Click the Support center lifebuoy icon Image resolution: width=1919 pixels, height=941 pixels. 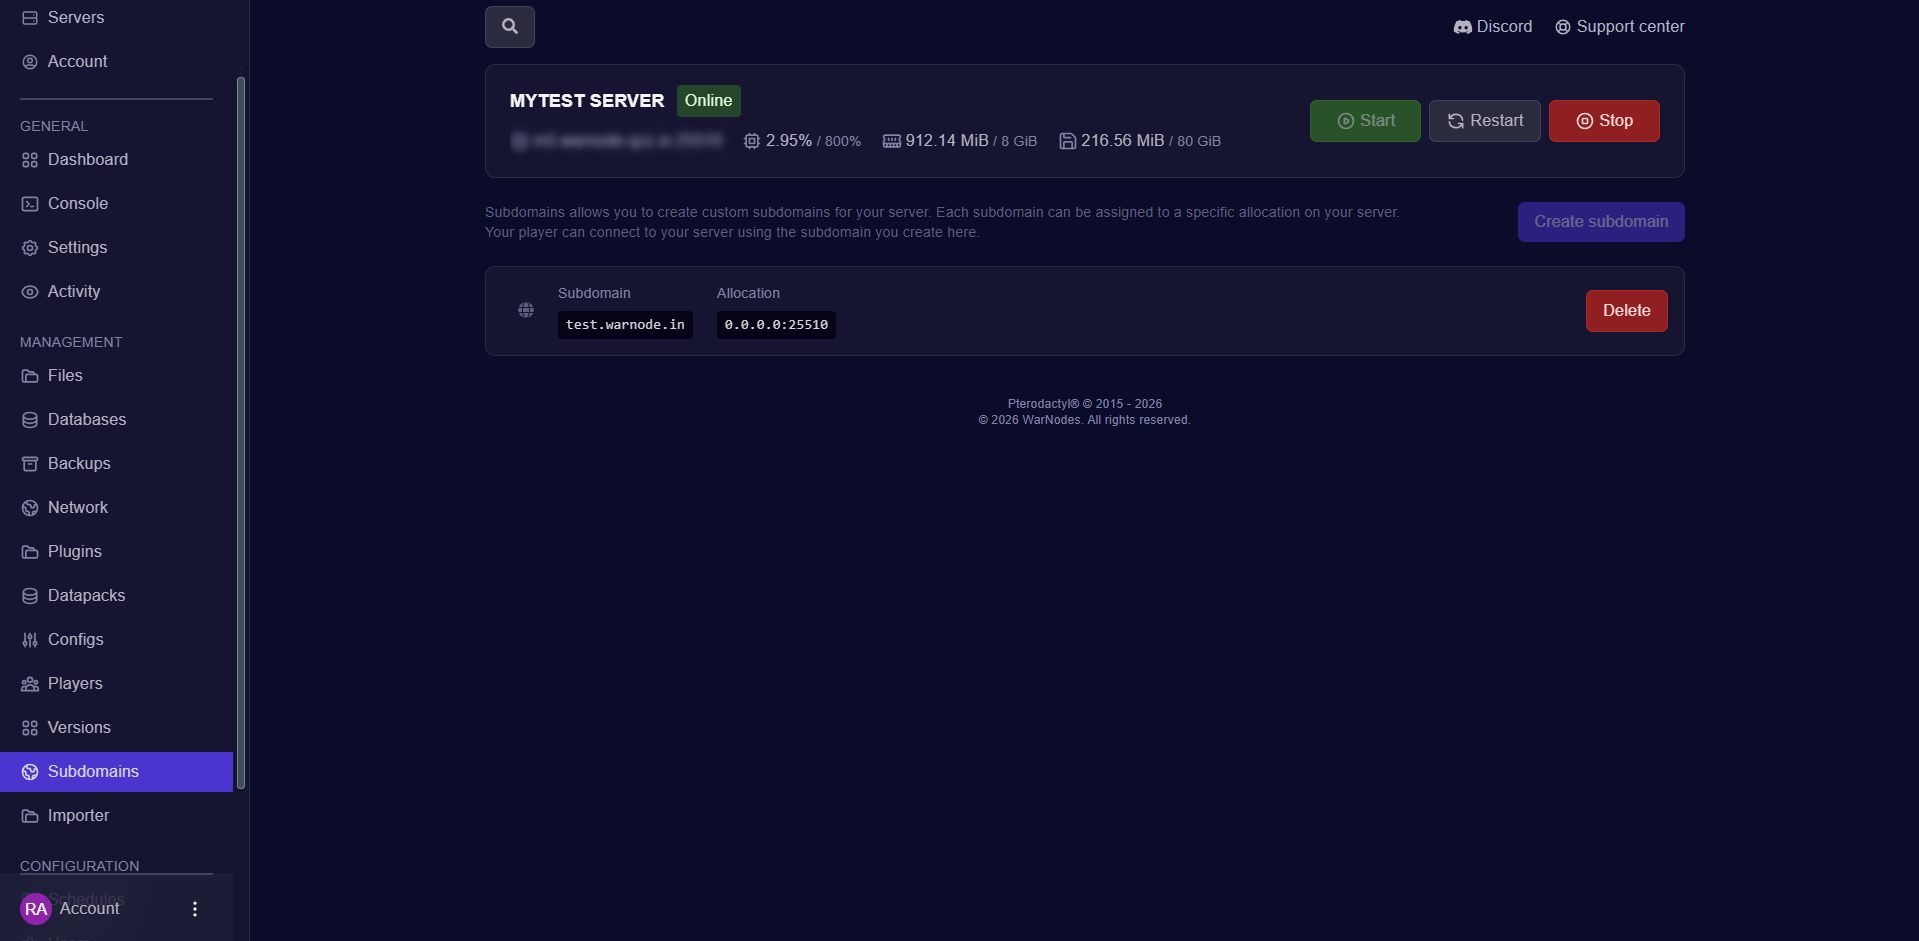click(1563, 27)
